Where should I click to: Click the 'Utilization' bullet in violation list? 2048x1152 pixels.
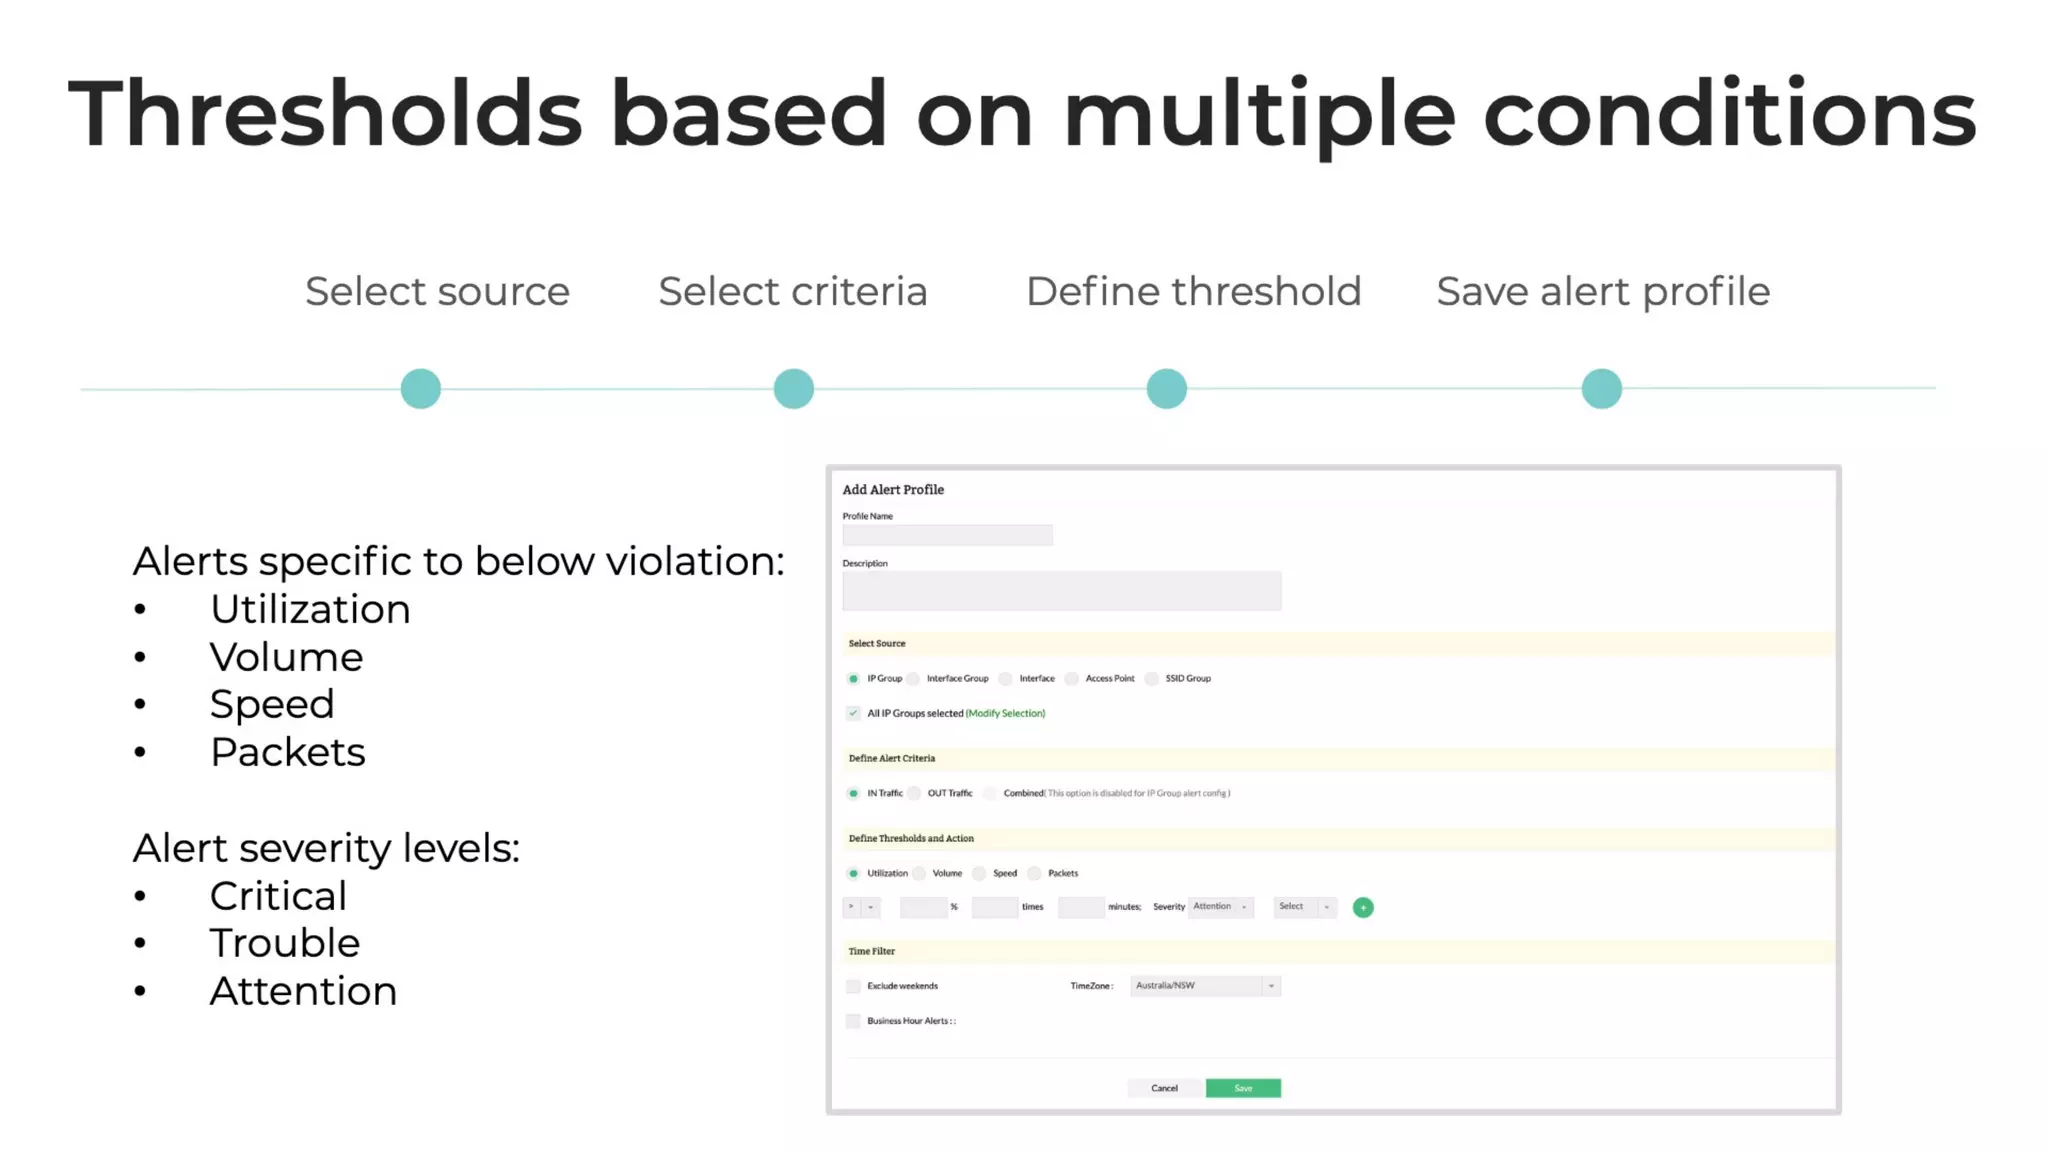(x=310, y=609)
